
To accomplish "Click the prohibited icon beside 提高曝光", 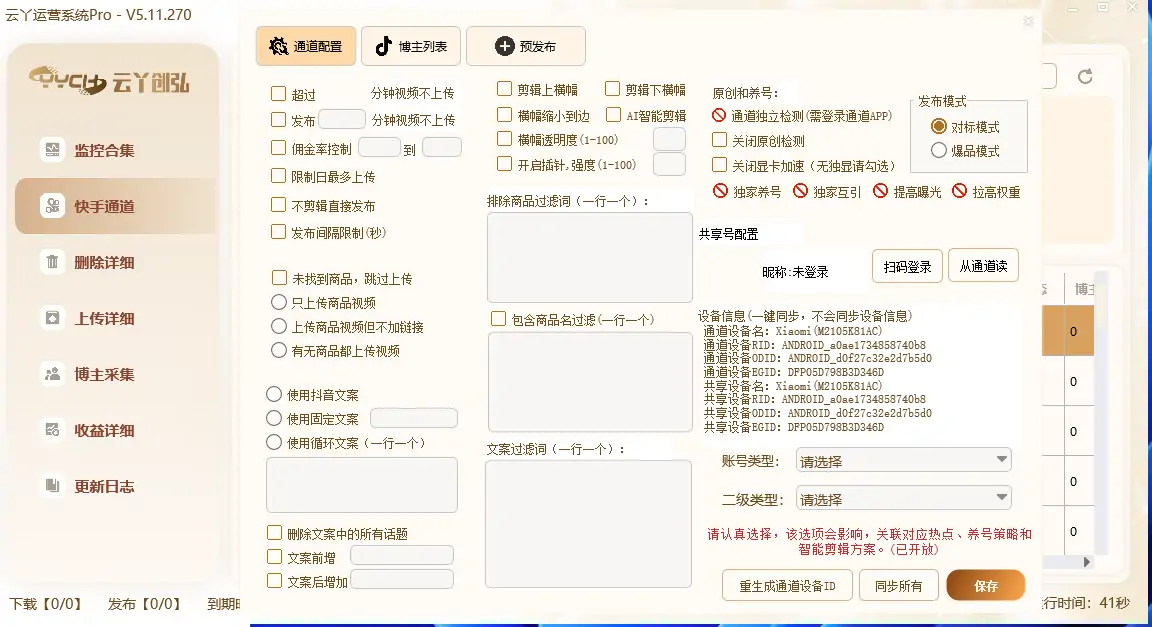I will 880,191.
